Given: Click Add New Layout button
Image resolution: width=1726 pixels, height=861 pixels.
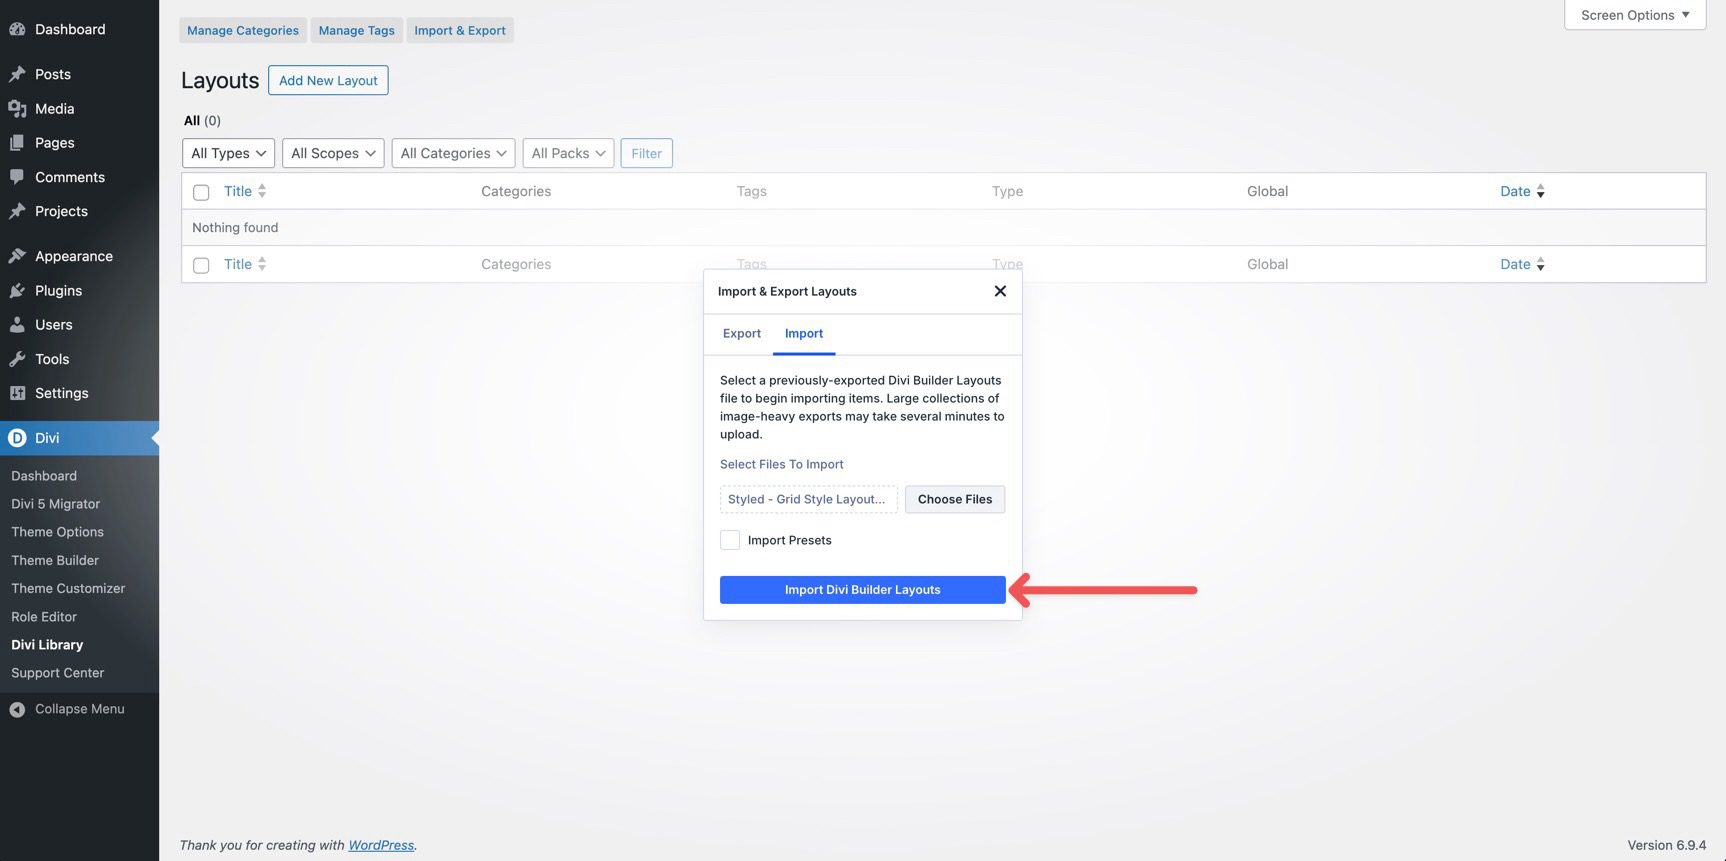Looking at the screenshot, I should coord(328,80).
